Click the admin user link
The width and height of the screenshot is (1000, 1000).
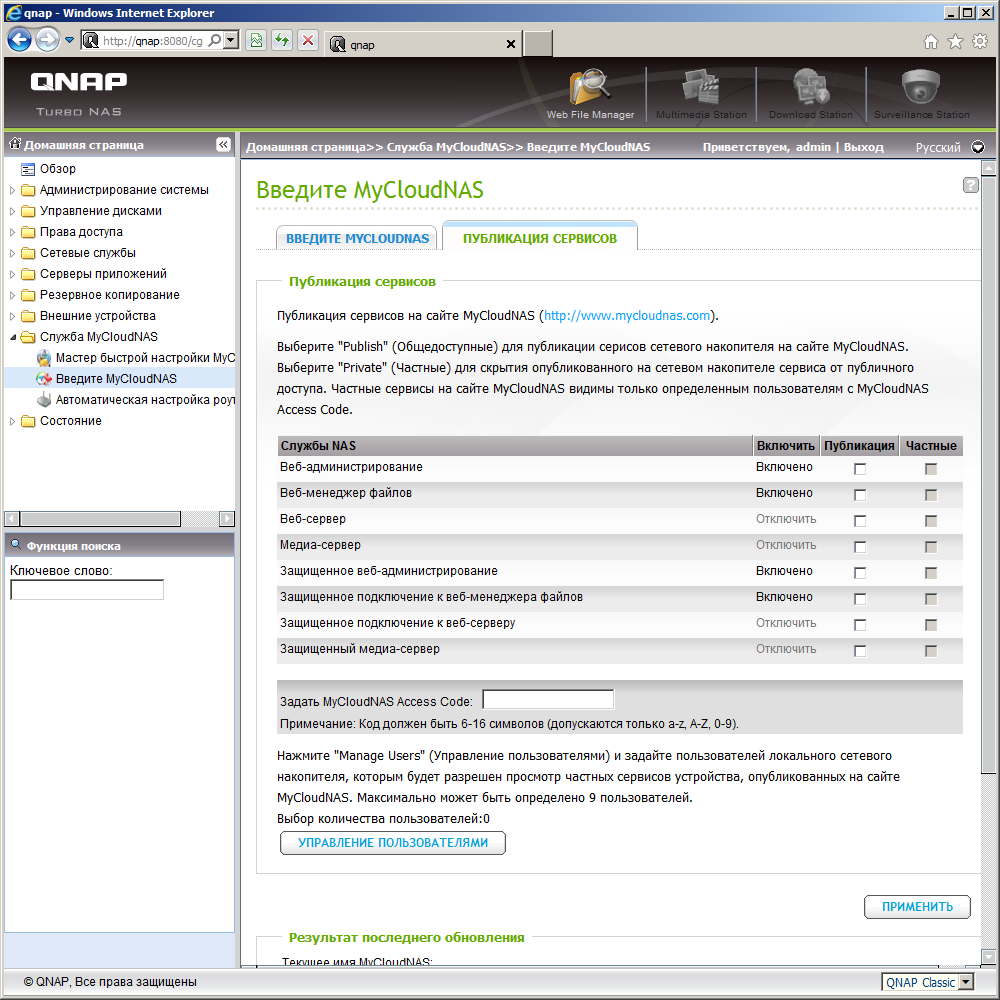(x=813, y=147)
